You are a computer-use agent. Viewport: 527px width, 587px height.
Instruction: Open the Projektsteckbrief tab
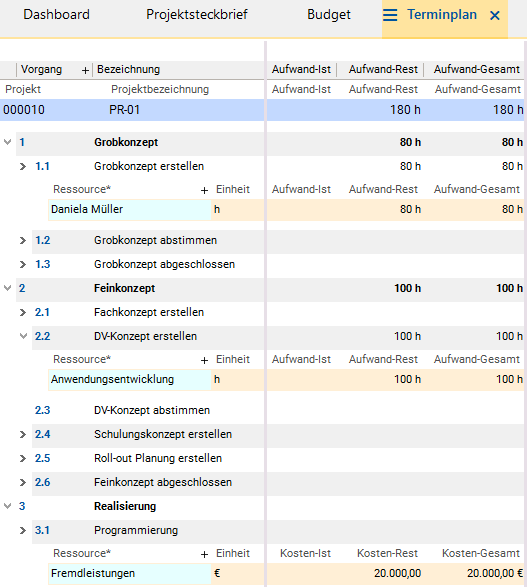coord(197,15)
